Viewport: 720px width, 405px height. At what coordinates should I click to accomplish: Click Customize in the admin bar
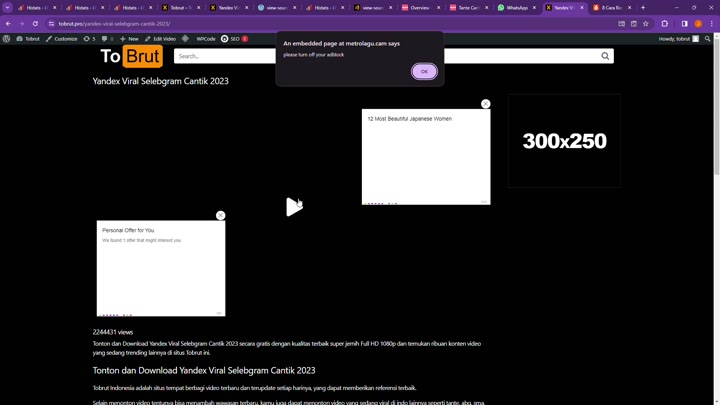click(x=62, y=39)
